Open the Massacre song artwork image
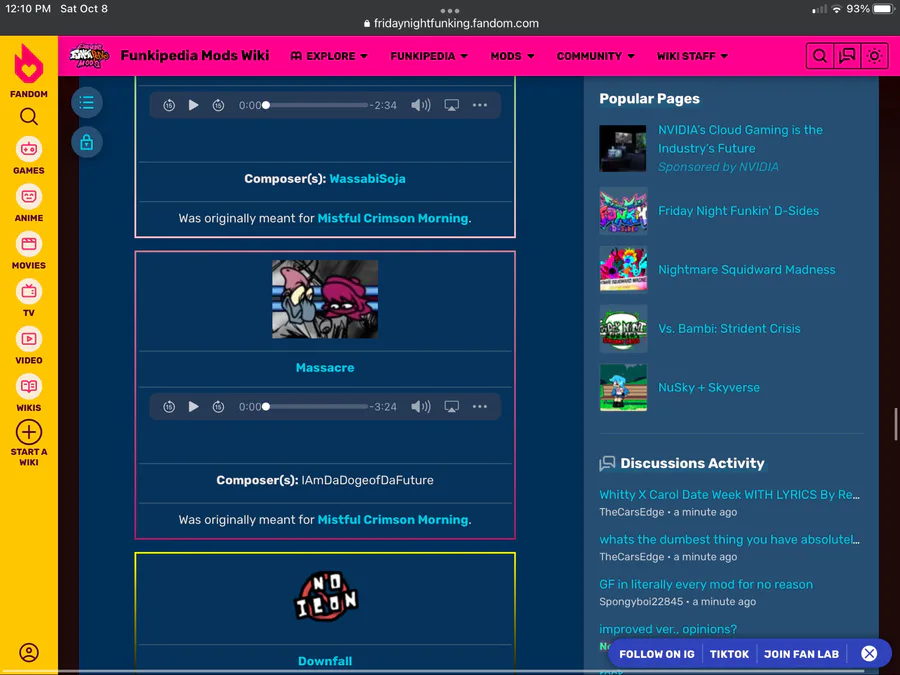 (325, 299)
